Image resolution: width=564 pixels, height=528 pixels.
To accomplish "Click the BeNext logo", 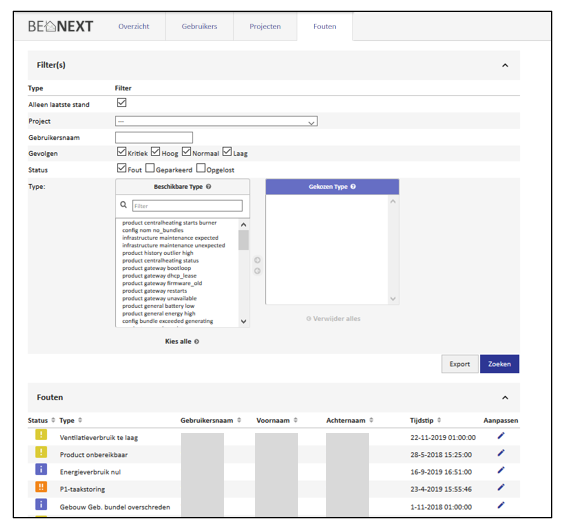I will point(60,26).
